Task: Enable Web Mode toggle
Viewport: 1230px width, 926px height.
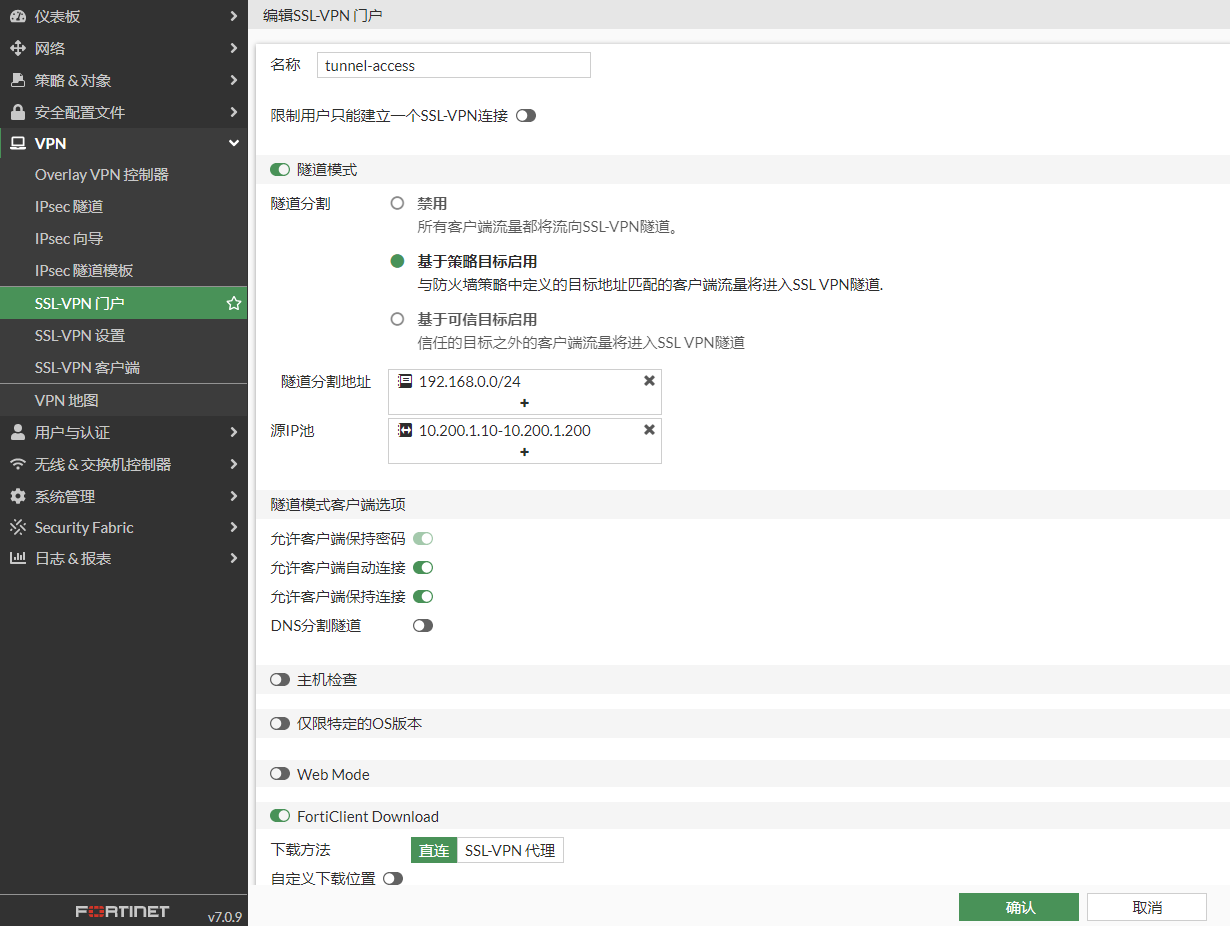Action: point(280,774)
